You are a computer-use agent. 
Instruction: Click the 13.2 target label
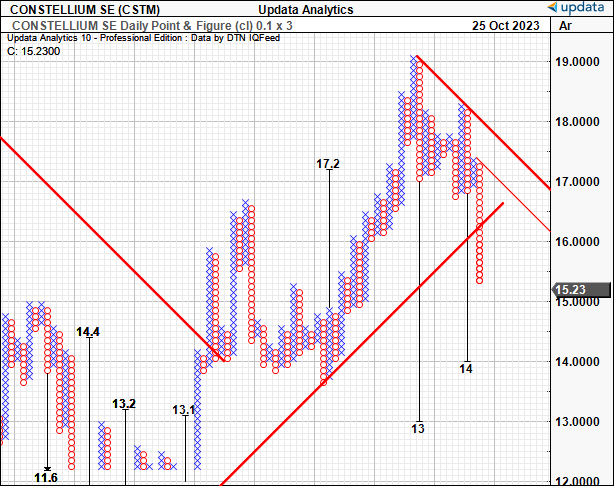pos(124,403)
